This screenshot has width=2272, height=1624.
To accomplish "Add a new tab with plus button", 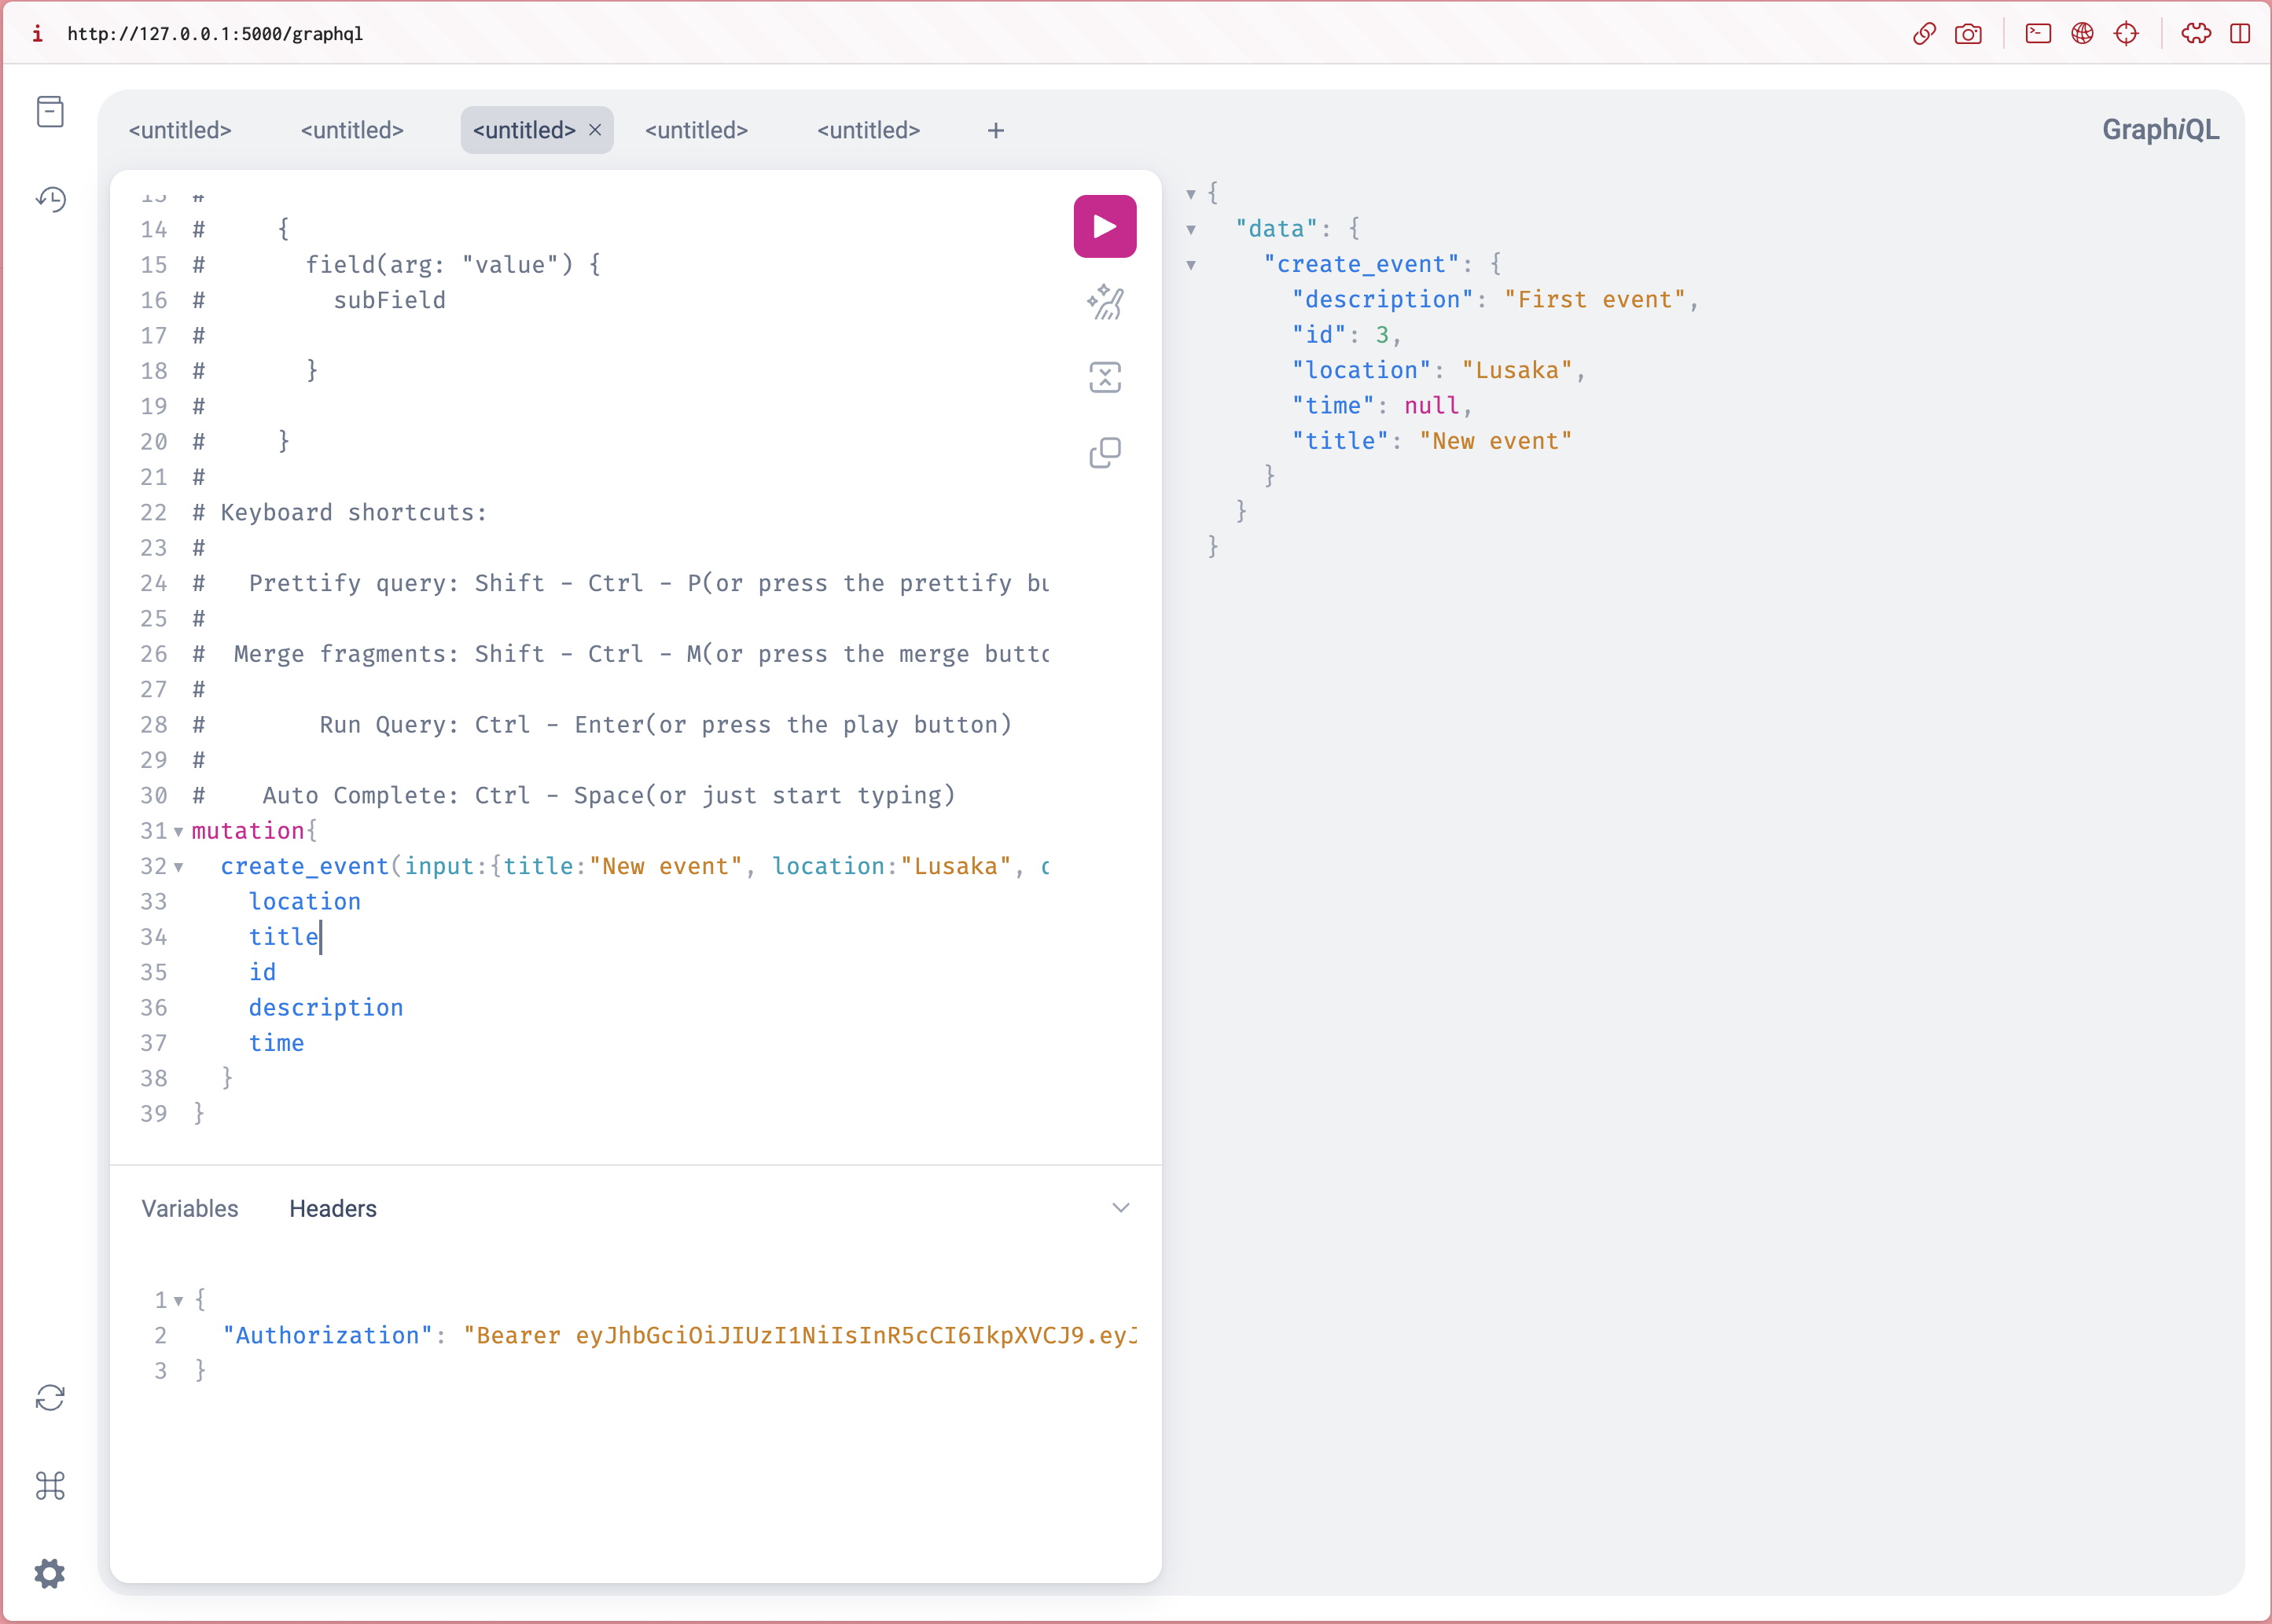I will (x=995, y=130).
